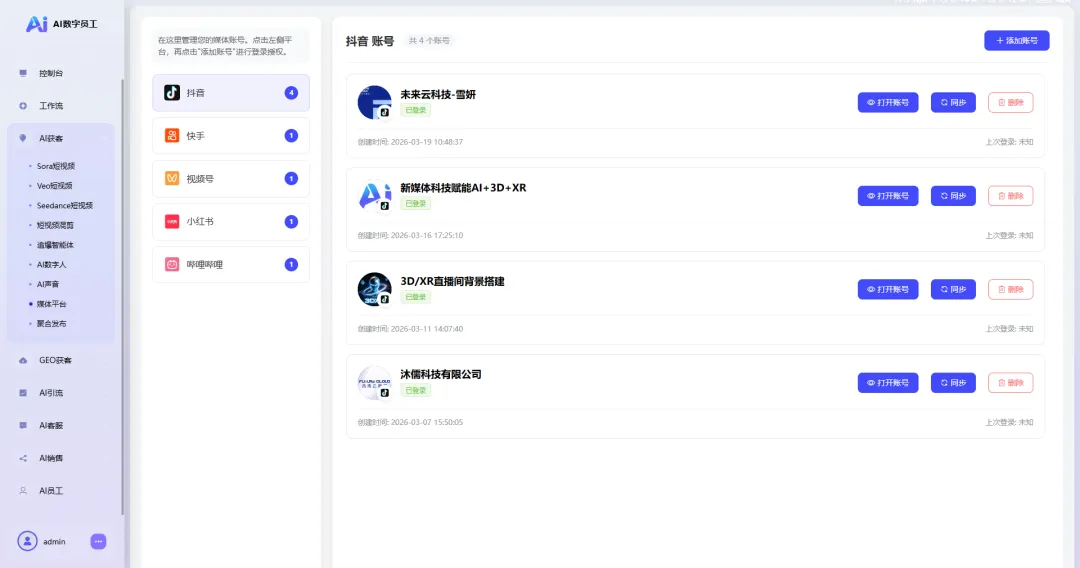Open account 3D/XR直播间背景搭建
Viewport: 1080px width, 568px height.
(x=888, y=289)
